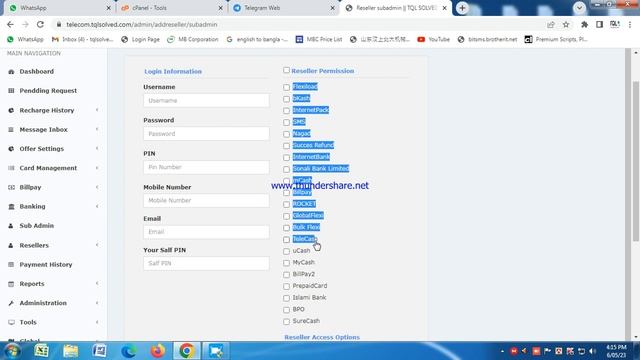This screenshot has height=360, width=640.
Task: Go back using browser back arrow
Action: tap(10, 24)
